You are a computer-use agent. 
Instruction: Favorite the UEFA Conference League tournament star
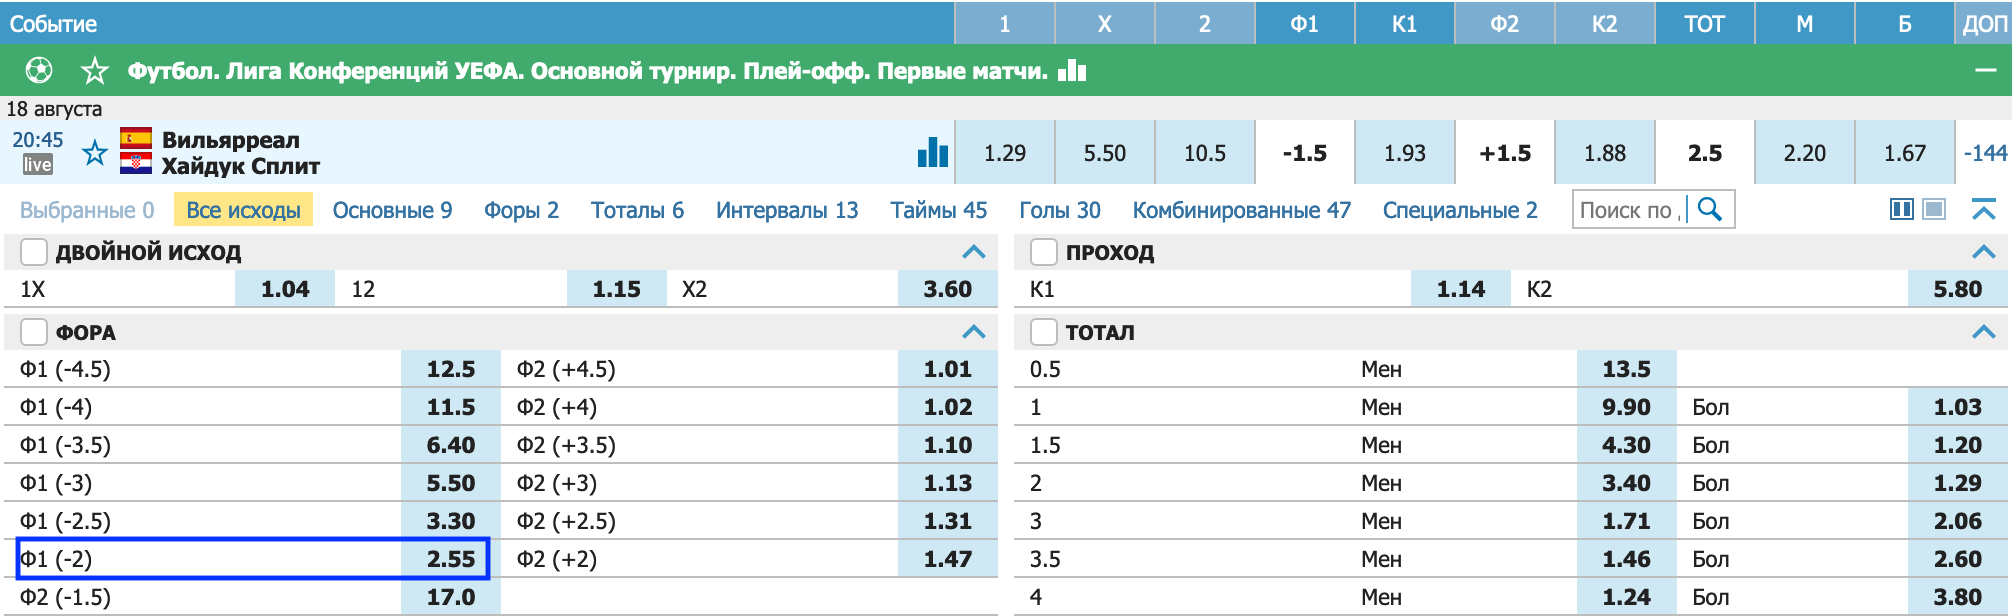pyautogui.click(x=95, y=71)
